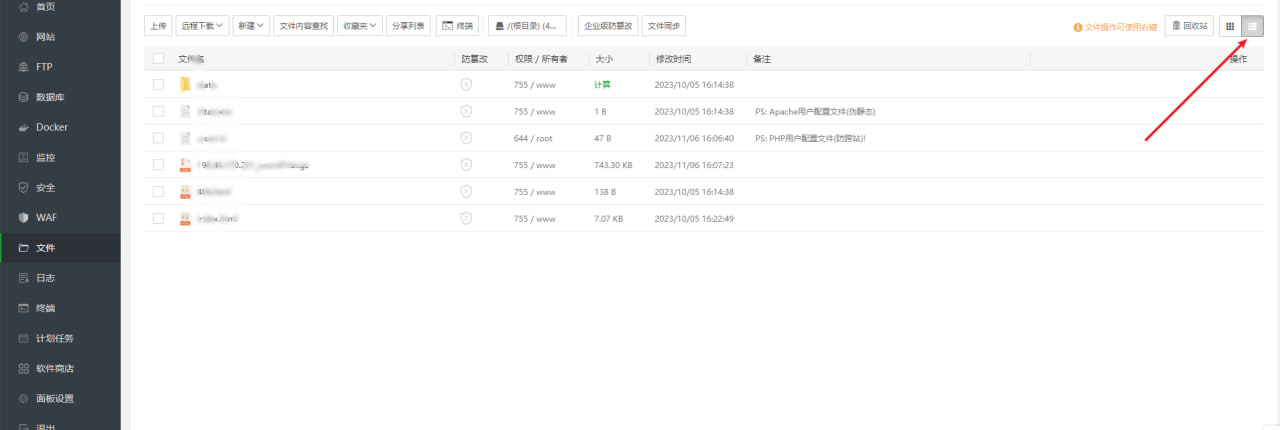Toggle the select-all checkbox in header
This screenshot has width=1280, height=430.
click(x=158, y=59)
